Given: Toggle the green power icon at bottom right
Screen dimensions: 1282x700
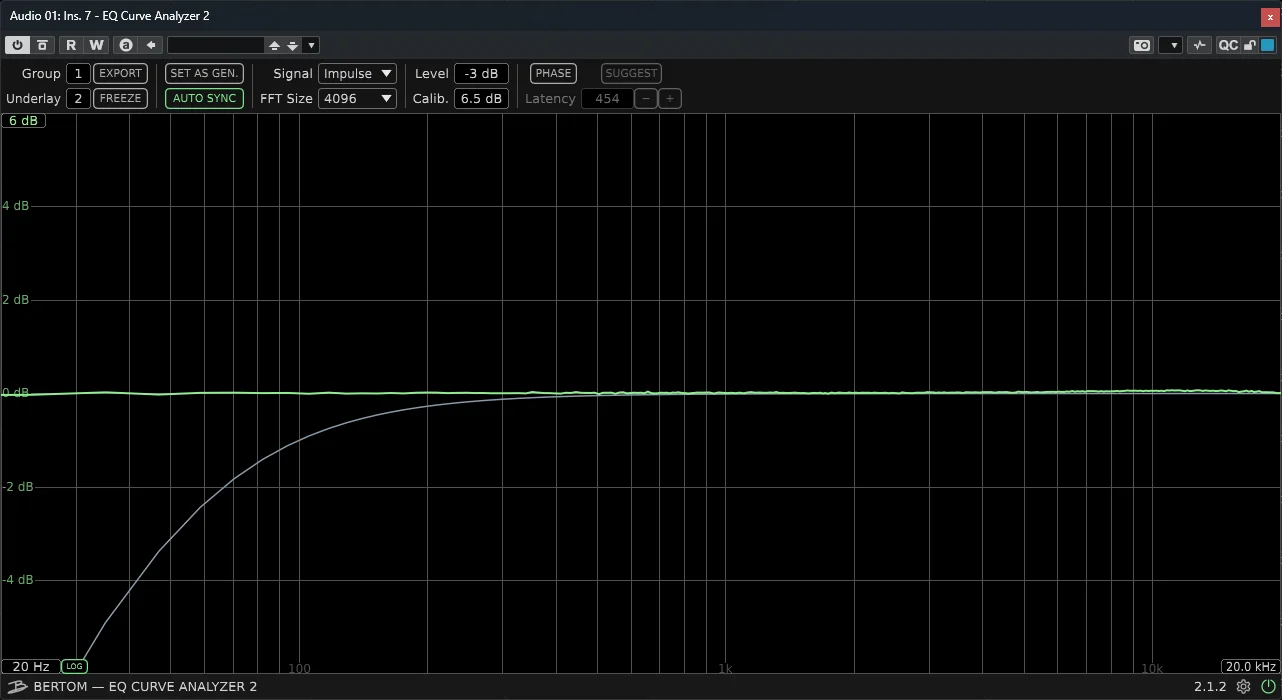Looking at the screenshot, I should [1268, 687].
